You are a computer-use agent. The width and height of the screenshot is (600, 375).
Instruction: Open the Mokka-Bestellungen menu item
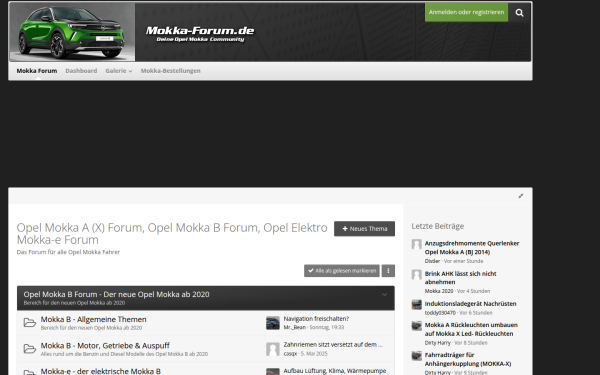[171, 71]
